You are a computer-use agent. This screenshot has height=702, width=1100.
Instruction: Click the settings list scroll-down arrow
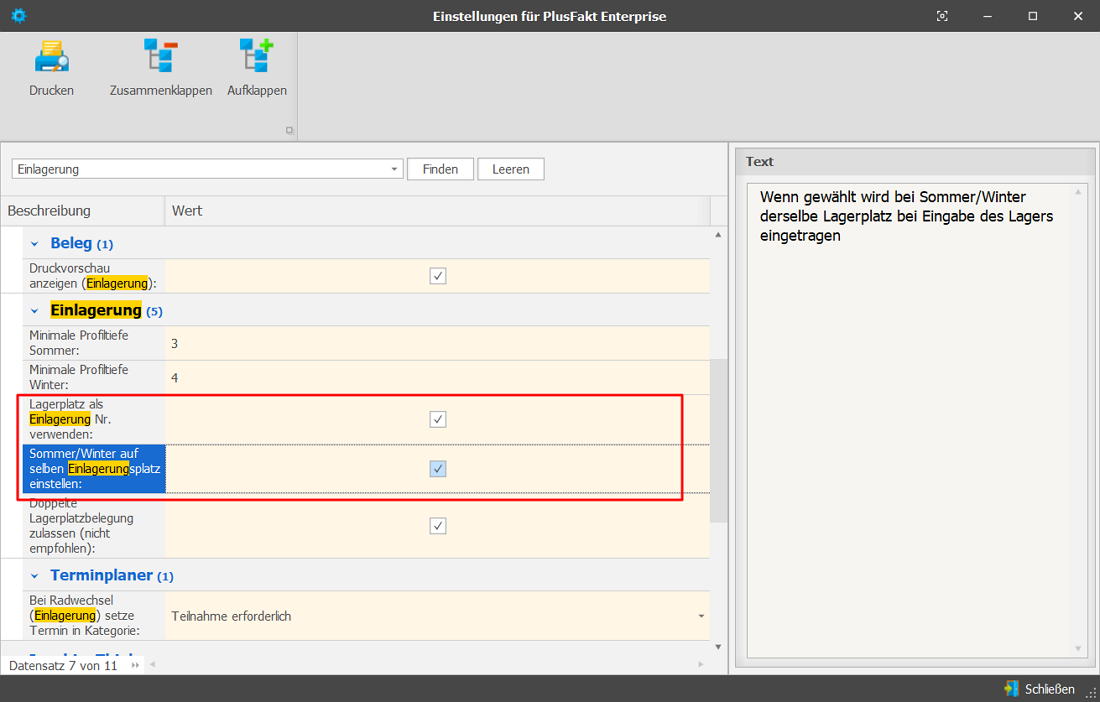coord(718,647)
